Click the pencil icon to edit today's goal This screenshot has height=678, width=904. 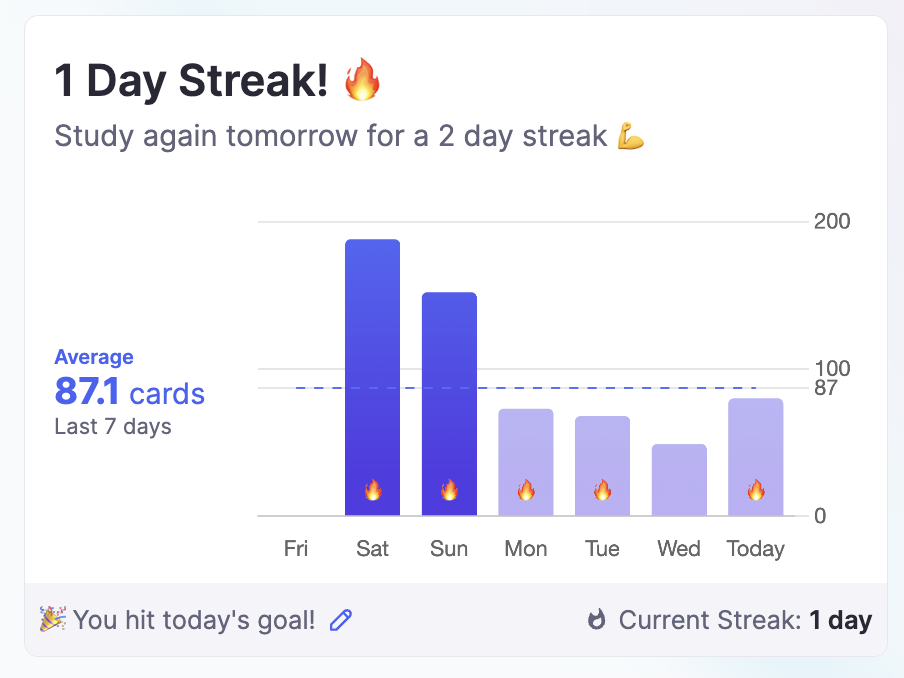click(341, 621)
